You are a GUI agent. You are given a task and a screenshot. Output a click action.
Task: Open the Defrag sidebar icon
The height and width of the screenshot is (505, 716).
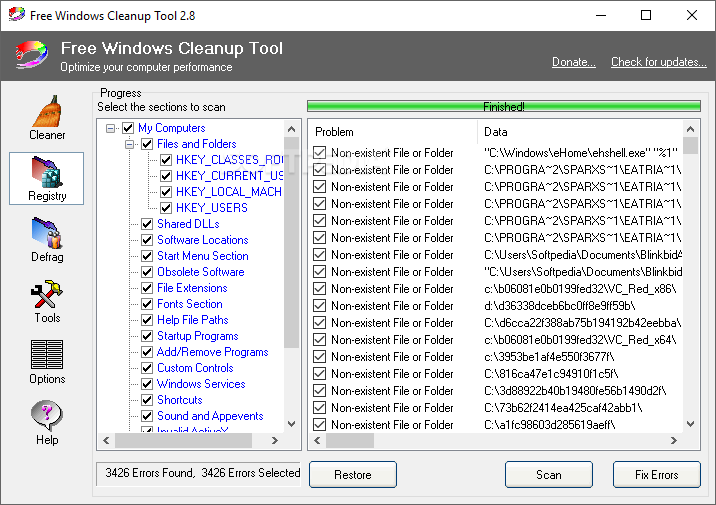pyautogui.click(x=47, y=240)
